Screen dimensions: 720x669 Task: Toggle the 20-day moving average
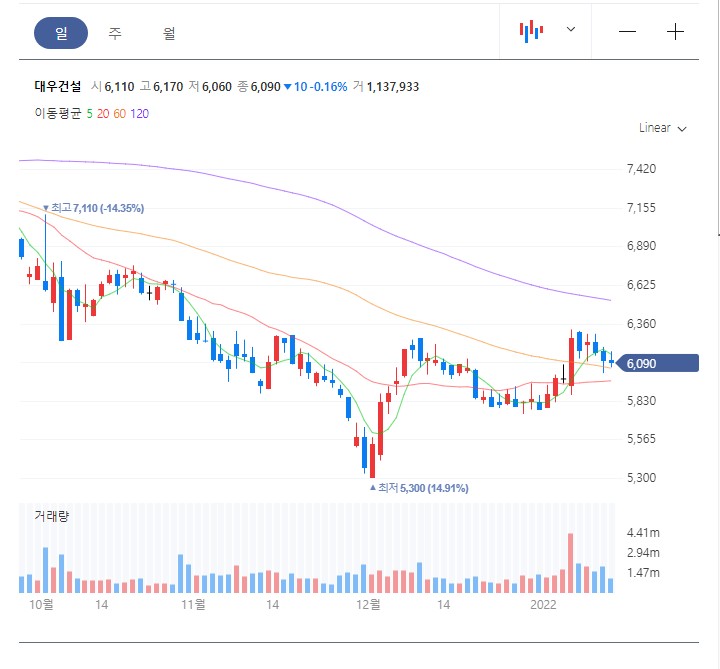pyautogui.click(x=103, y=114)
